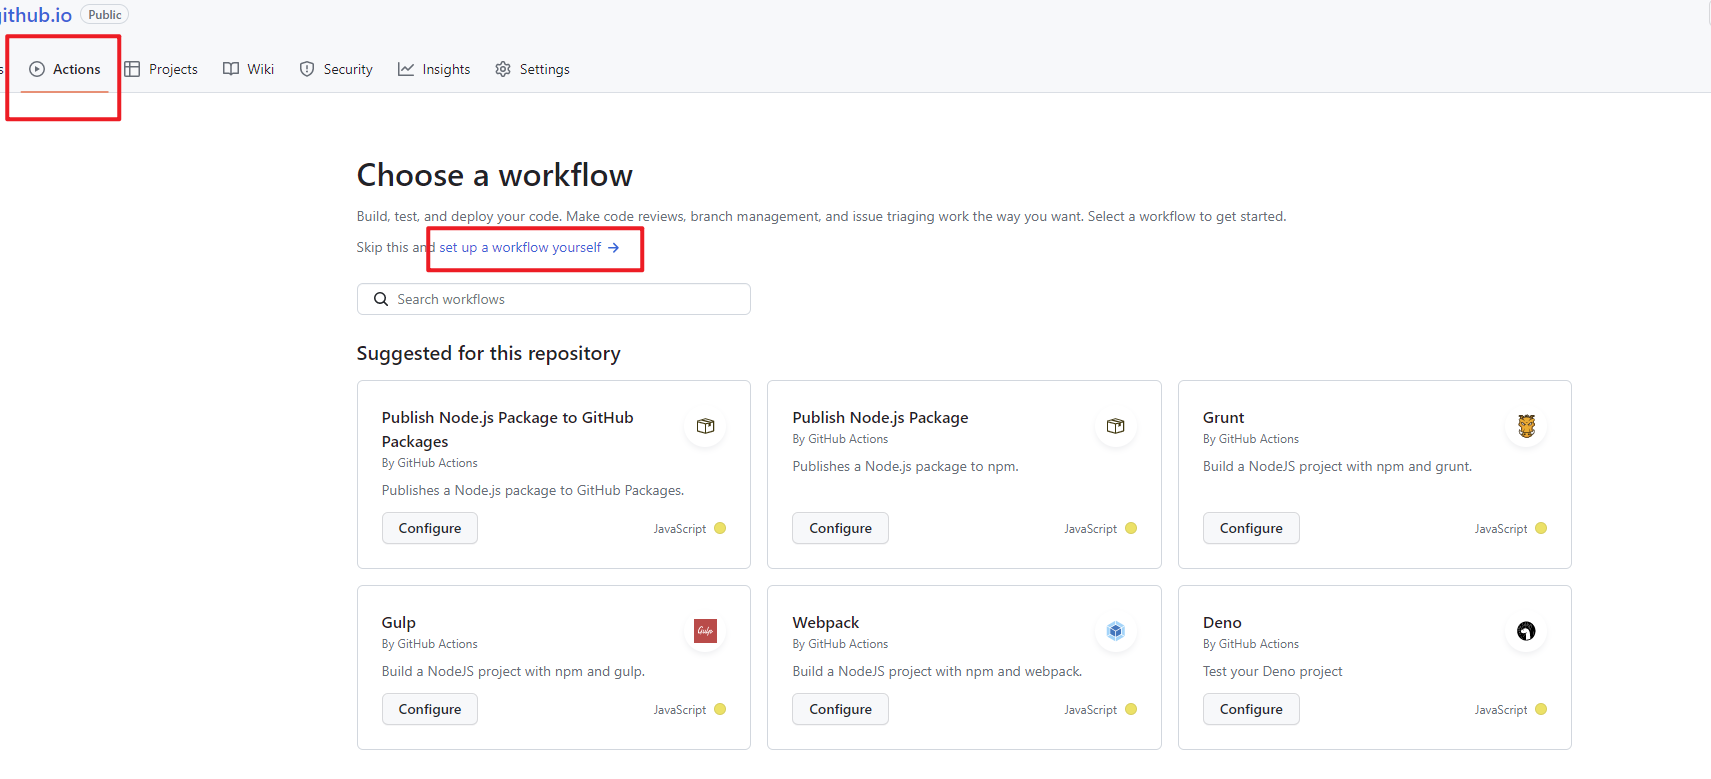This screenshot has height=779, width=1711.
Task: Click 'Build a NodeJS project with npm and gulp.'
Action: [513, 671]
